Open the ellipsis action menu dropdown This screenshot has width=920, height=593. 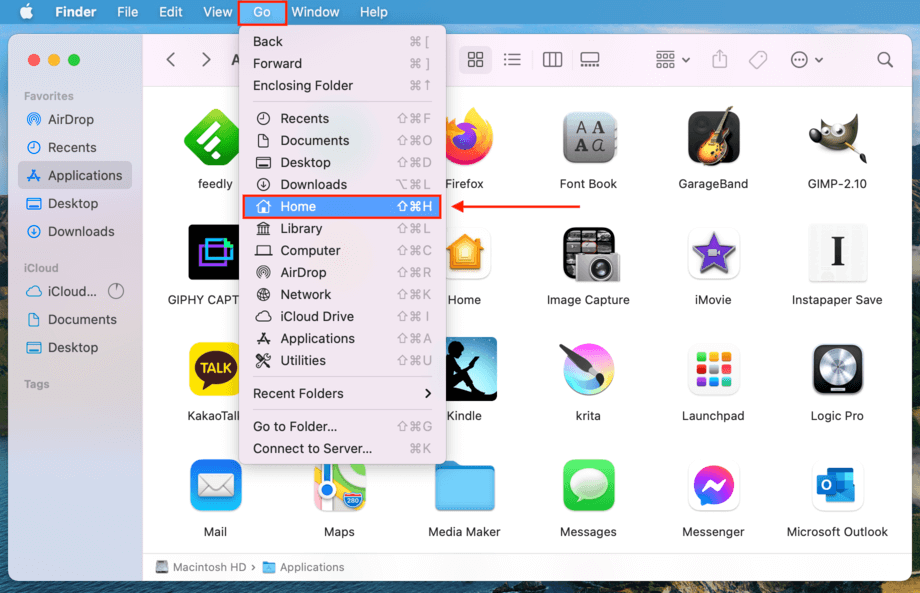(807, 59)
